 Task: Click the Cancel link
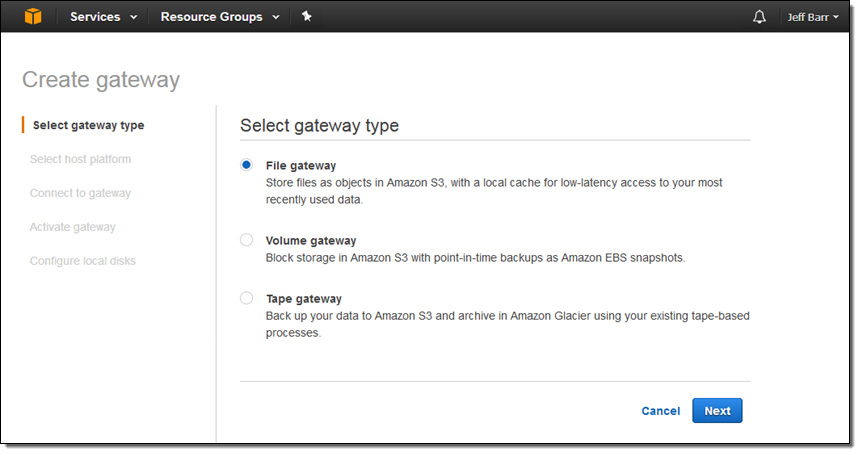click(660, 411)
